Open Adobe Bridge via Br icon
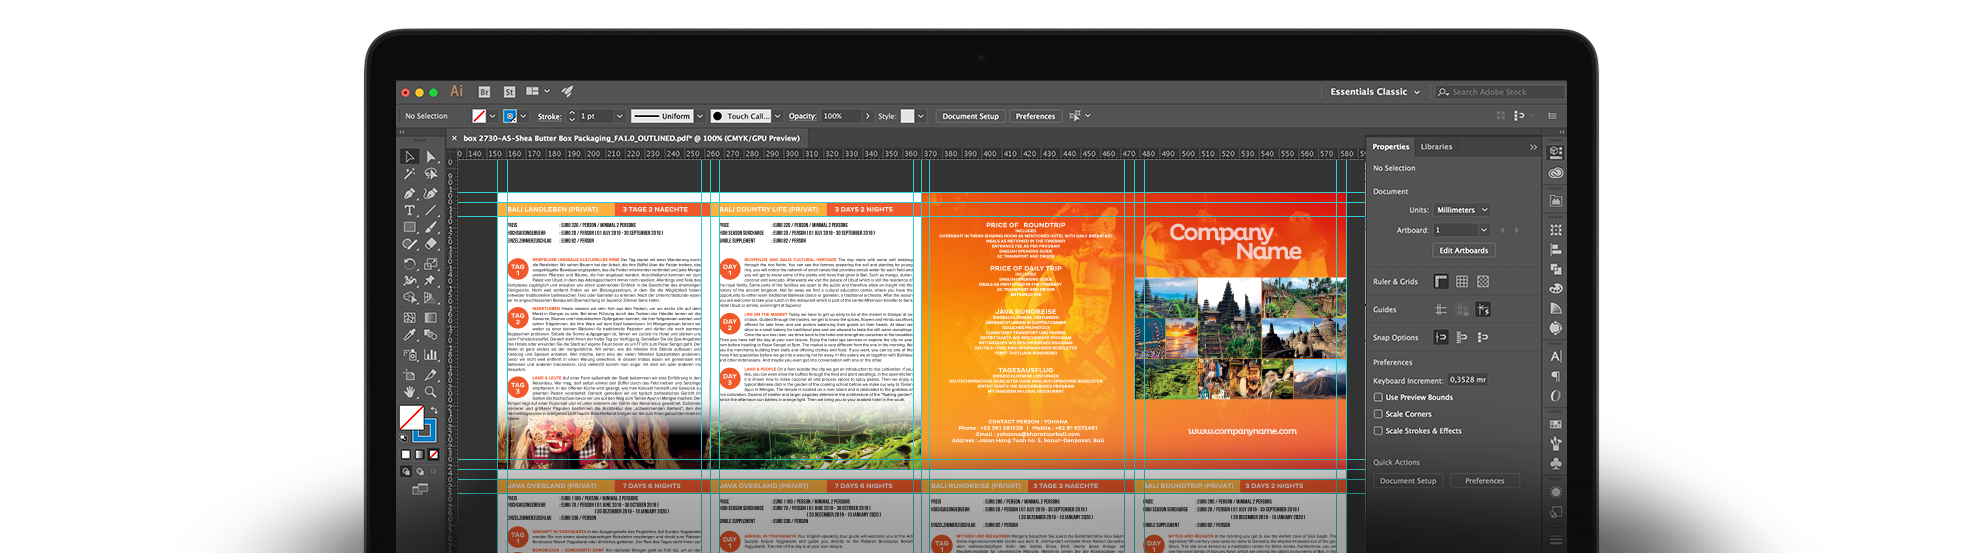This screenshot has height=553, width=1963. pos(485,92)
